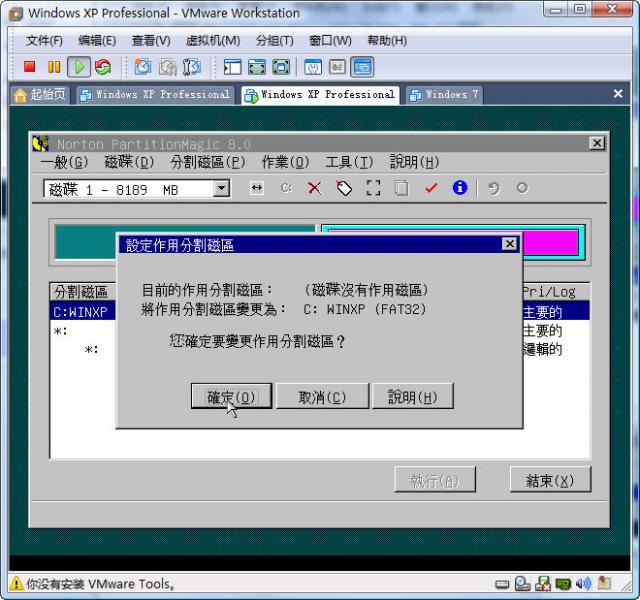Confirm with the 確定(O) button
Screen dimensions: 640x600
click(x=231, y=396)
